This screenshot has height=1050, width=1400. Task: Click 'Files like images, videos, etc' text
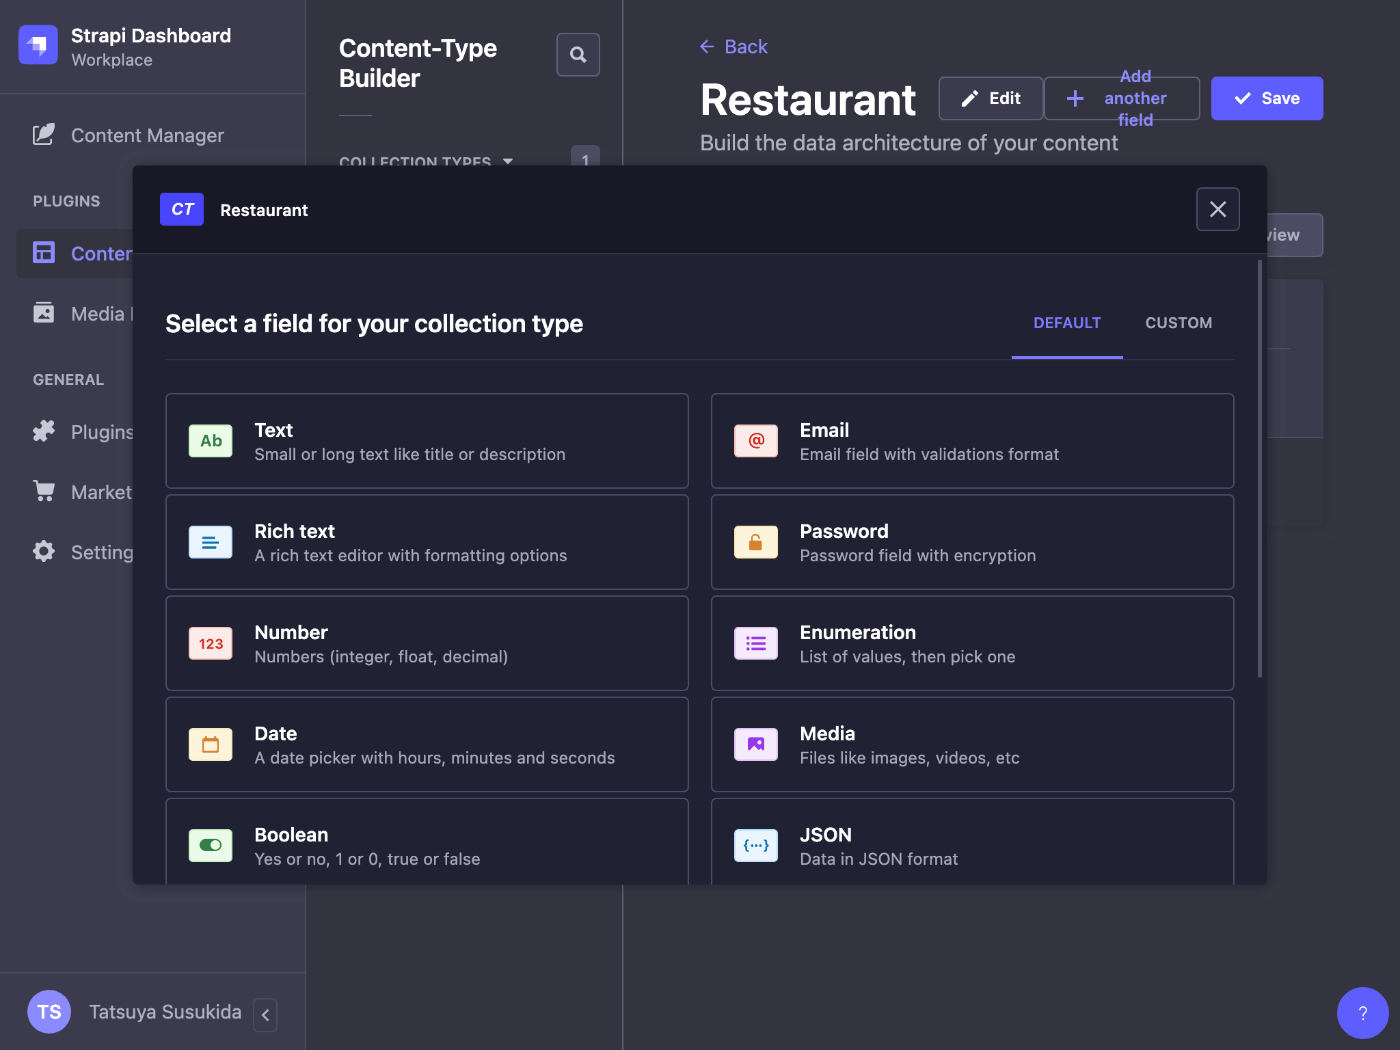click(910, 757)
